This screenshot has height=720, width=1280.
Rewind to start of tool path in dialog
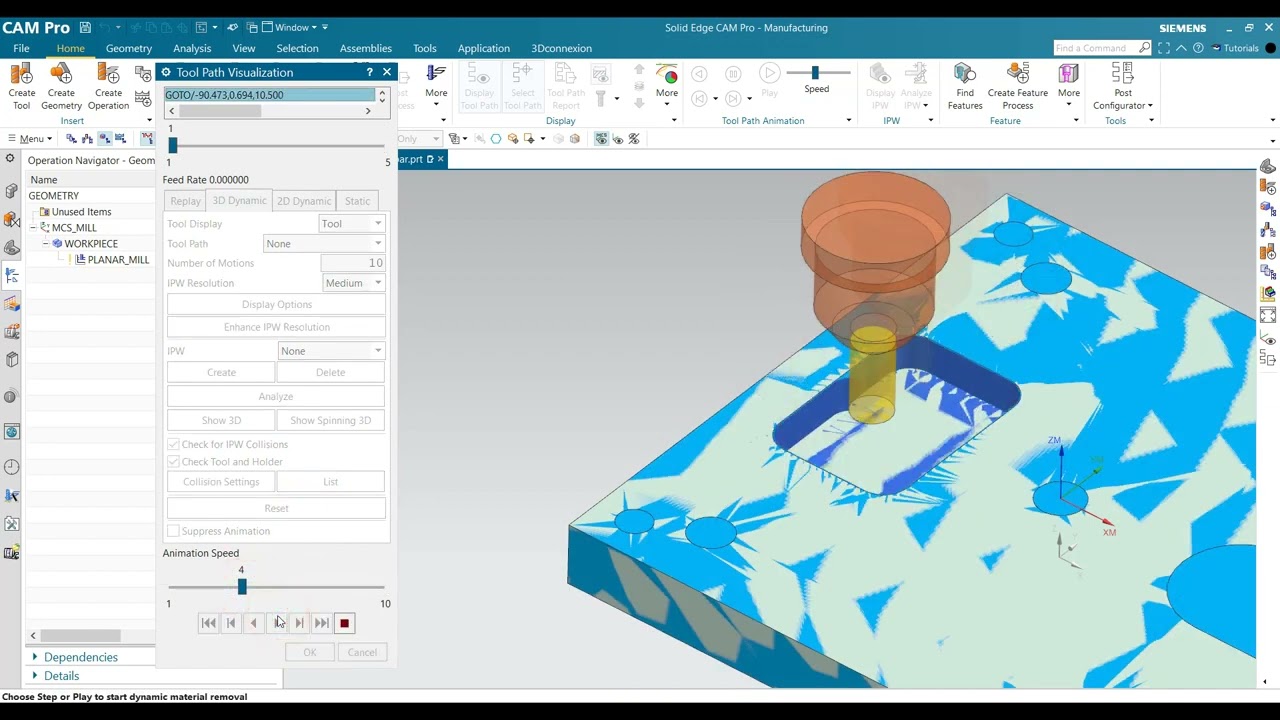208,623
